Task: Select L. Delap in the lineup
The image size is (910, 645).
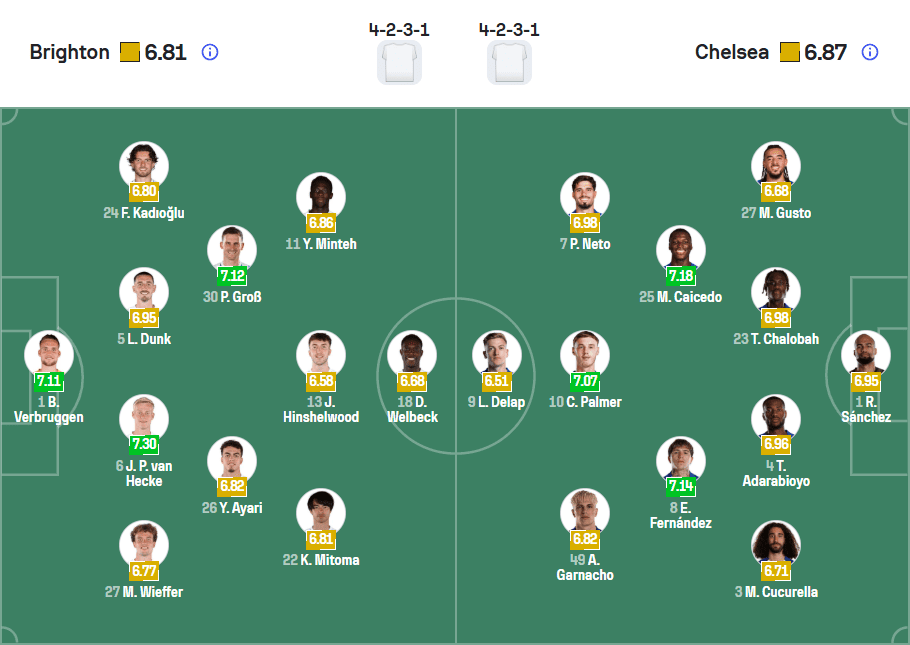Action: (497, 354)
